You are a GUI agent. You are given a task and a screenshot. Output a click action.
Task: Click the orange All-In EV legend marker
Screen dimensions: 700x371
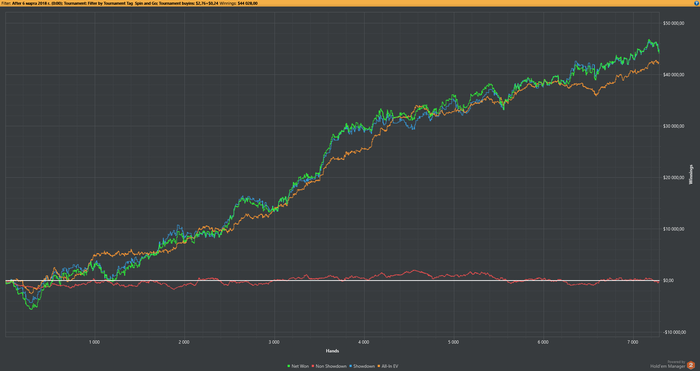[x=379, y=366]
